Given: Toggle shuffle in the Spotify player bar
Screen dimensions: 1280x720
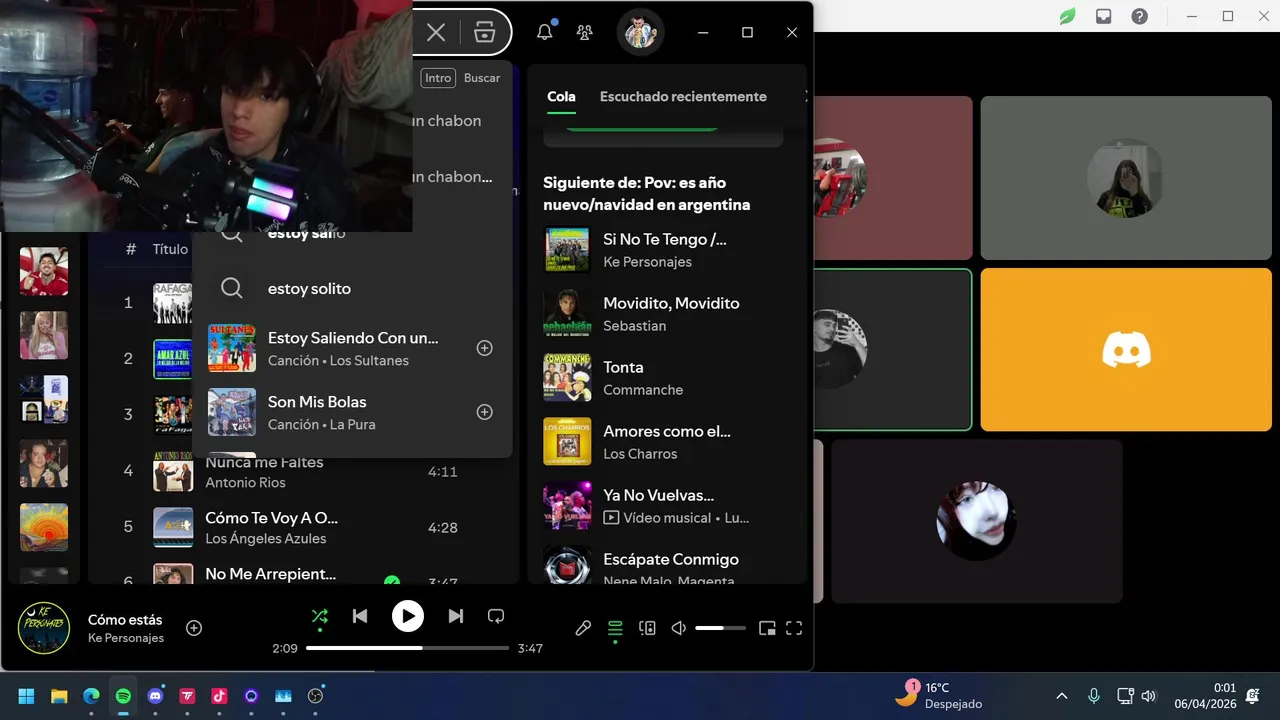Looking at the screenshot, I should [320, 616].
